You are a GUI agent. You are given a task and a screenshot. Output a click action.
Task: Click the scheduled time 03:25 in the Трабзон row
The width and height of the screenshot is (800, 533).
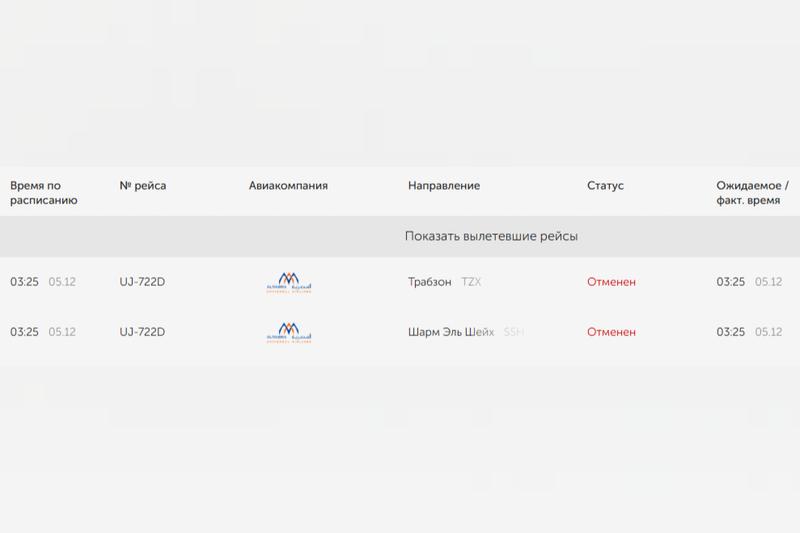coord(24,282)
